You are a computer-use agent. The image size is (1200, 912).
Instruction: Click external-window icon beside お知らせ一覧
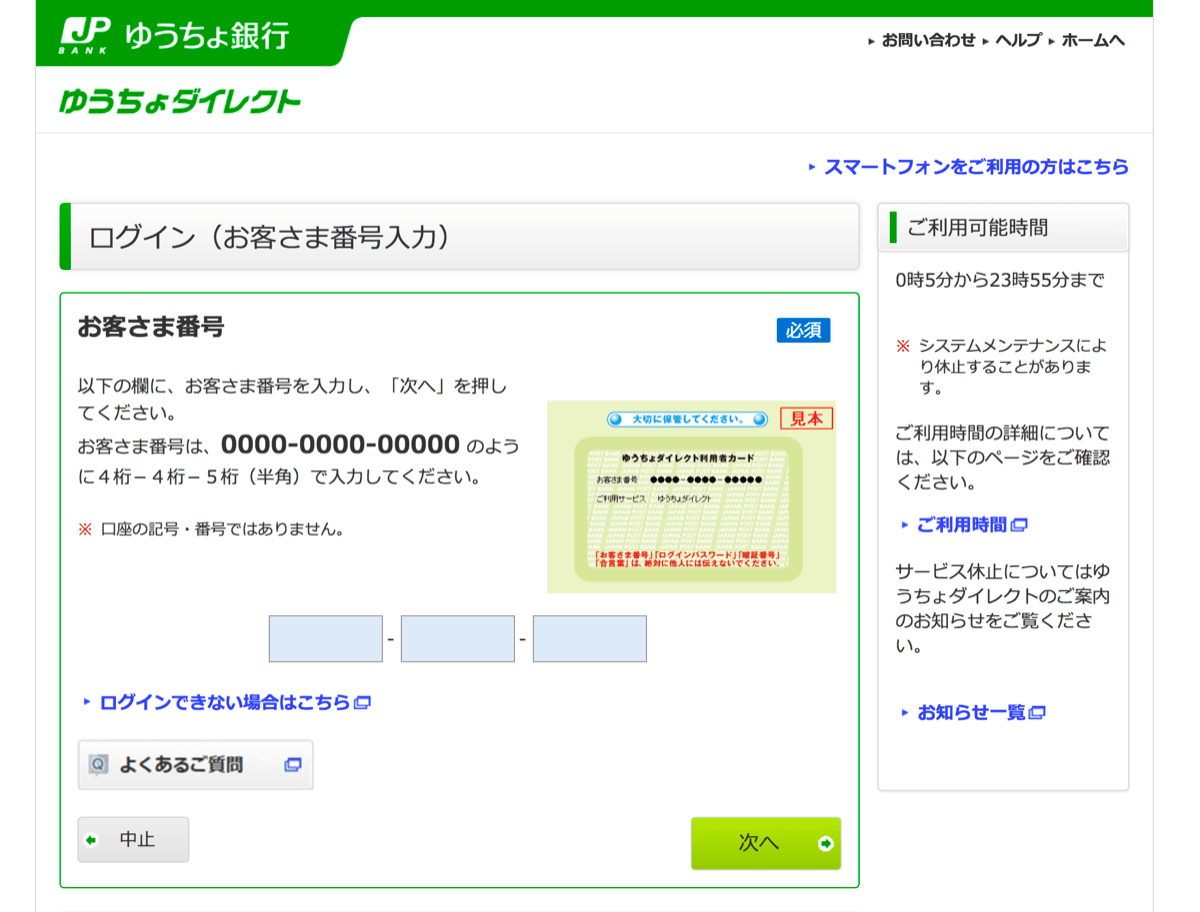pyautogui.click(x=1038, y=713)
